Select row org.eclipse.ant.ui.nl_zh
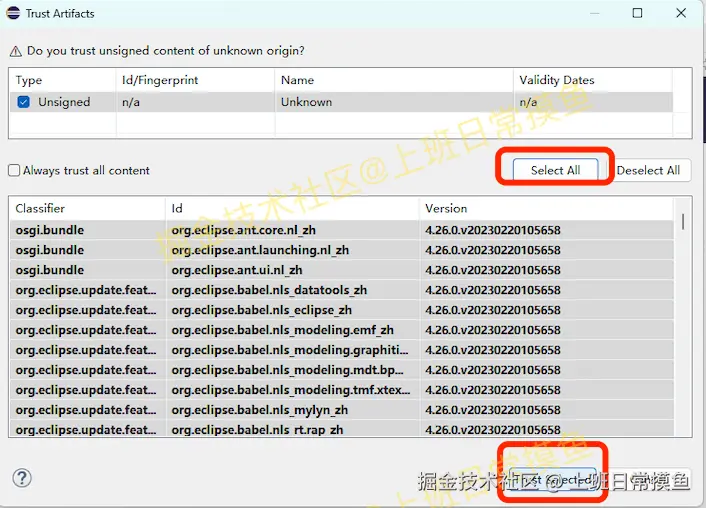706x508 pixels. (341, 270)
